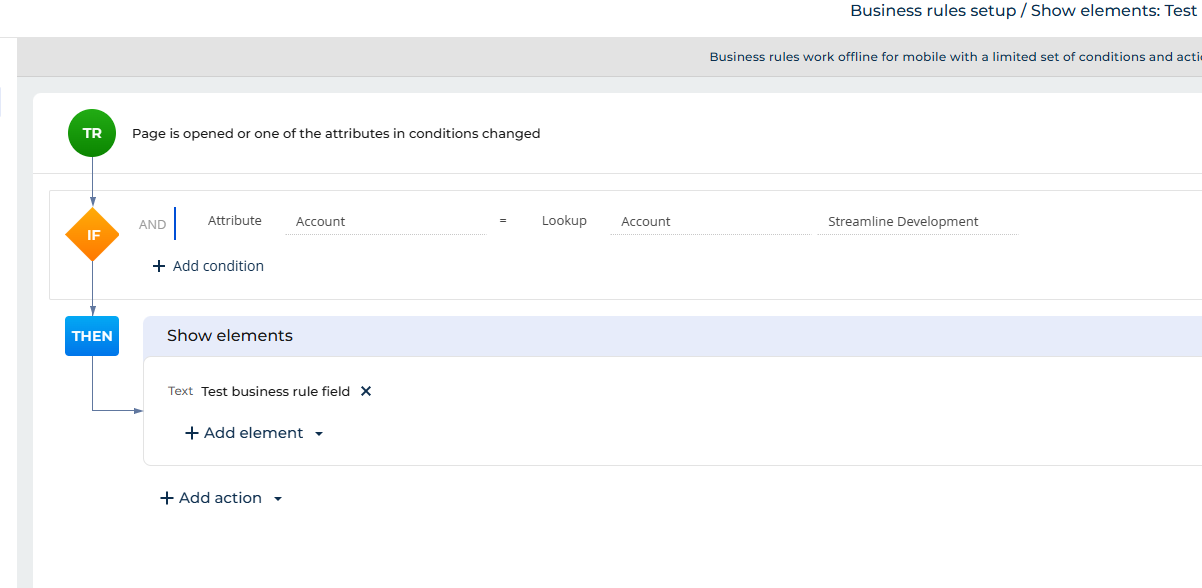Change the equals comparison operator

[x=503, y=221]
